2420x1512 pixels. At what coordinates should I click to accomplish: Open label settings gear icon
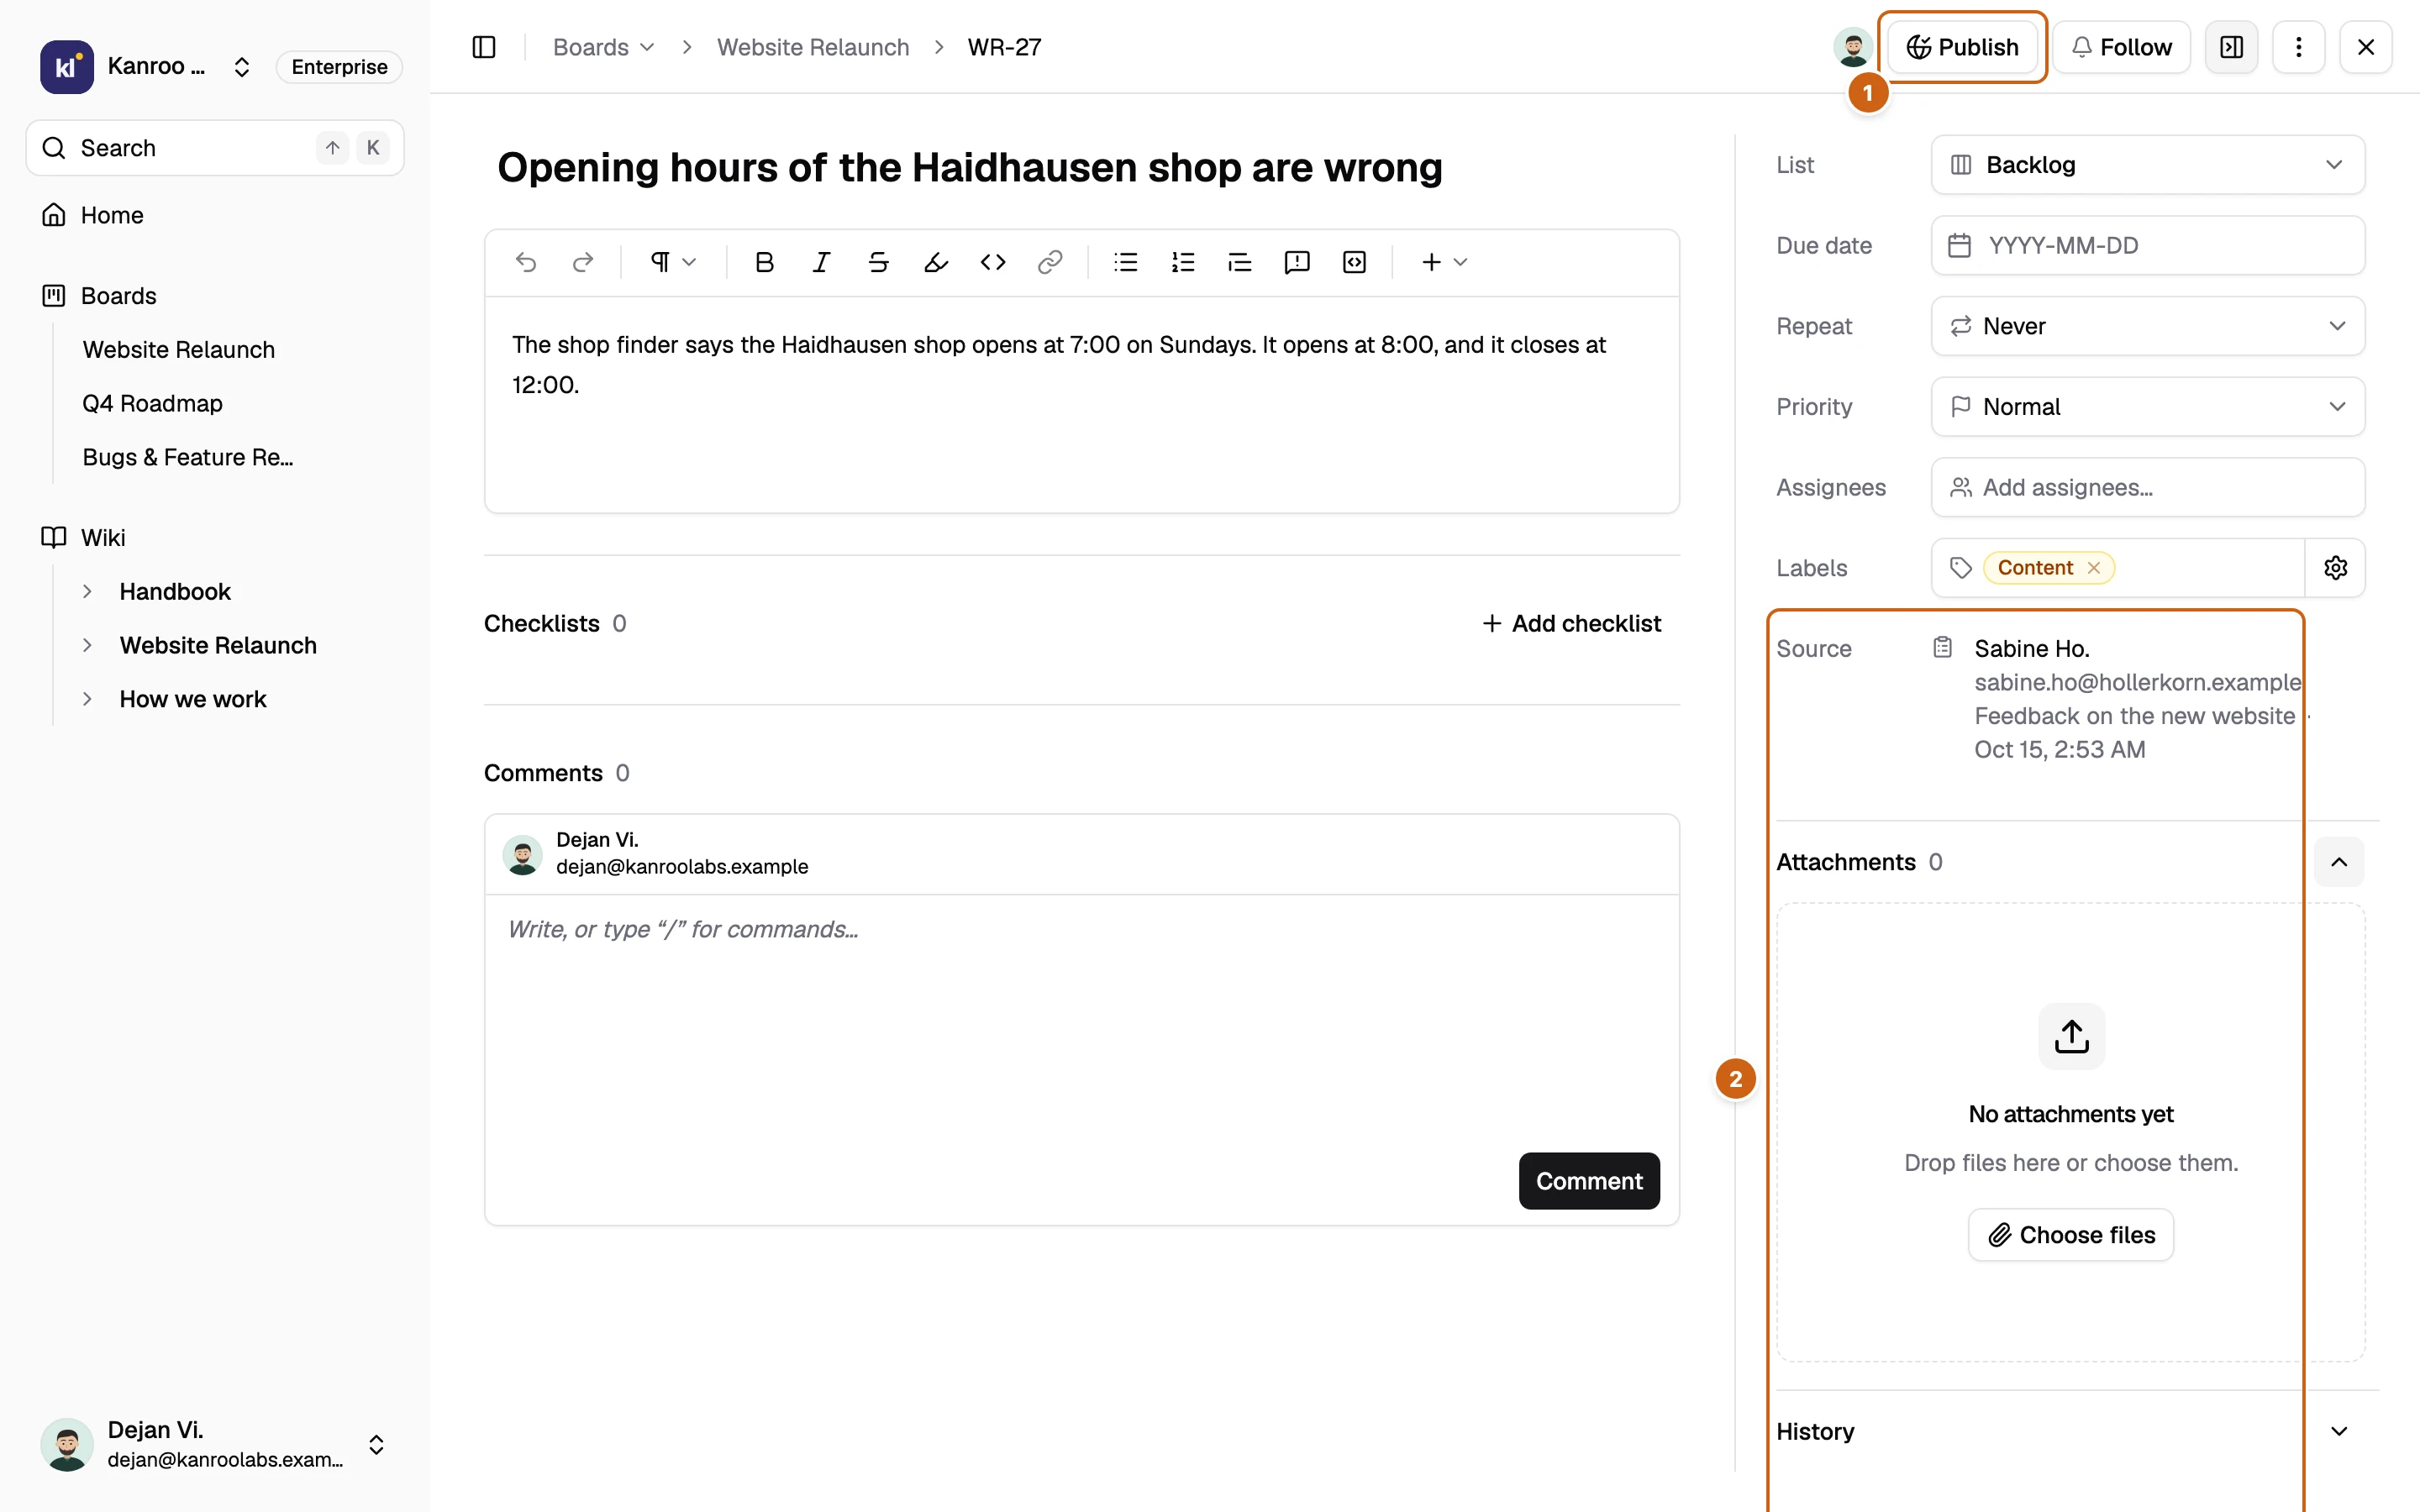2335,568
